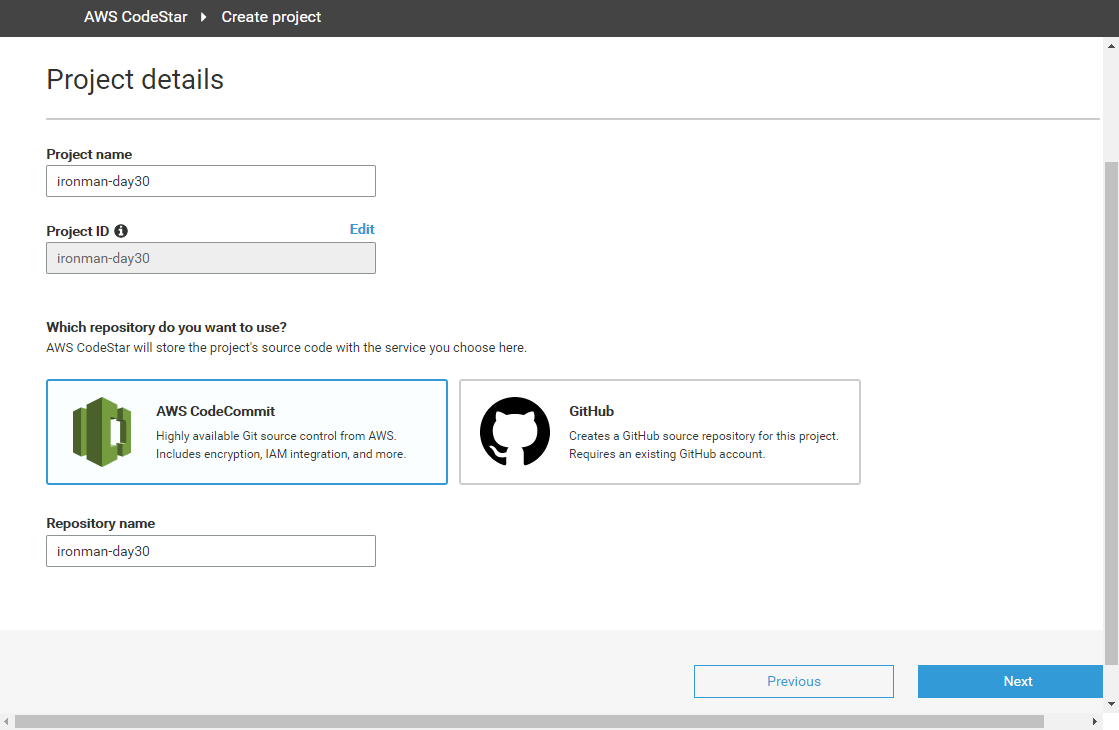This screenshot has width=1119, height=730.
Task: Click the Project name label
Action: pos(89,154)
